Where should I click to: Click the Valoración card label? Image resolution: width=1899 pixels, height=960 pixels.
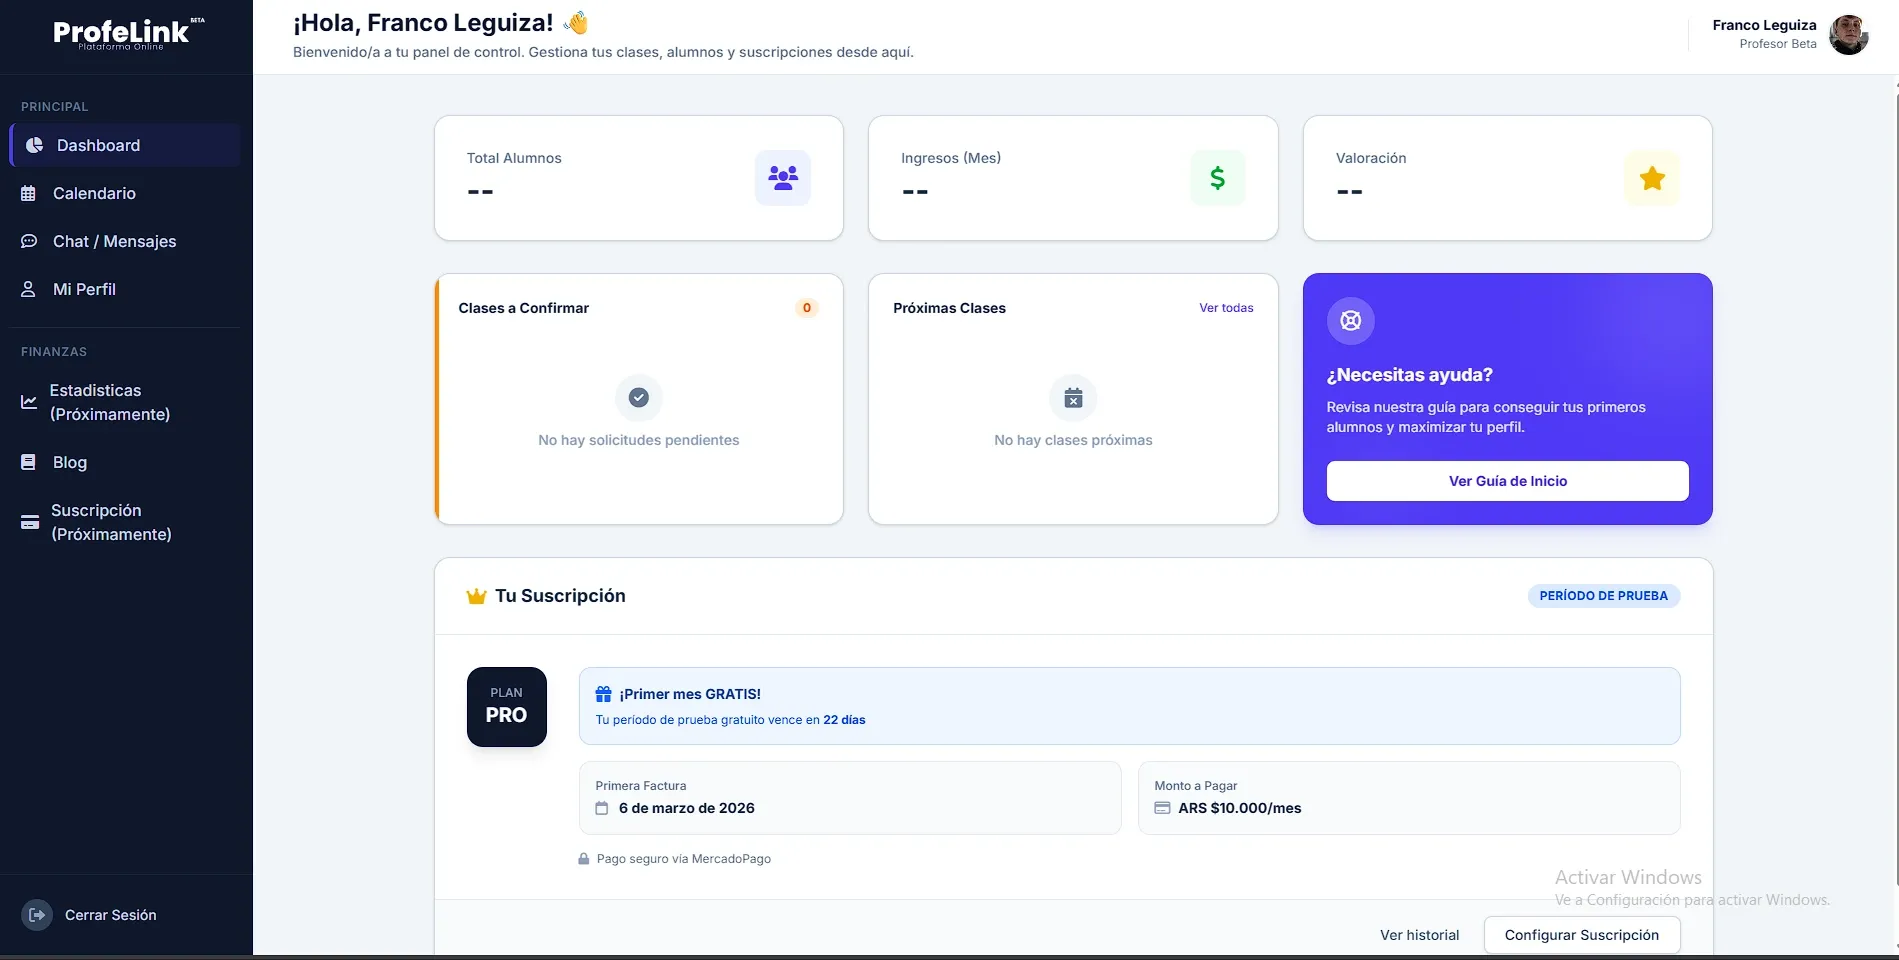[1371, 158]
